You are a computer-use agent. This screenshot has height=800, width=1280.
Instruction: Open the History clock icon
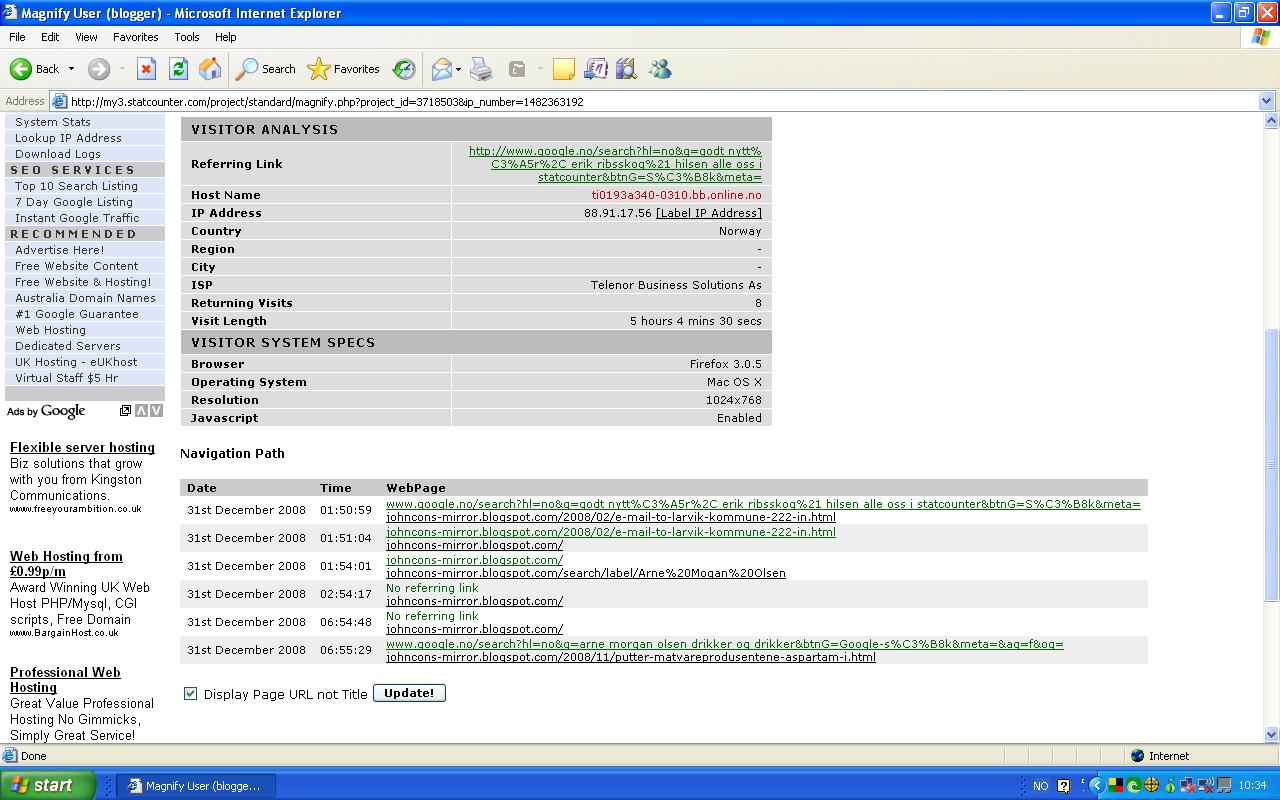click(404, 69)
